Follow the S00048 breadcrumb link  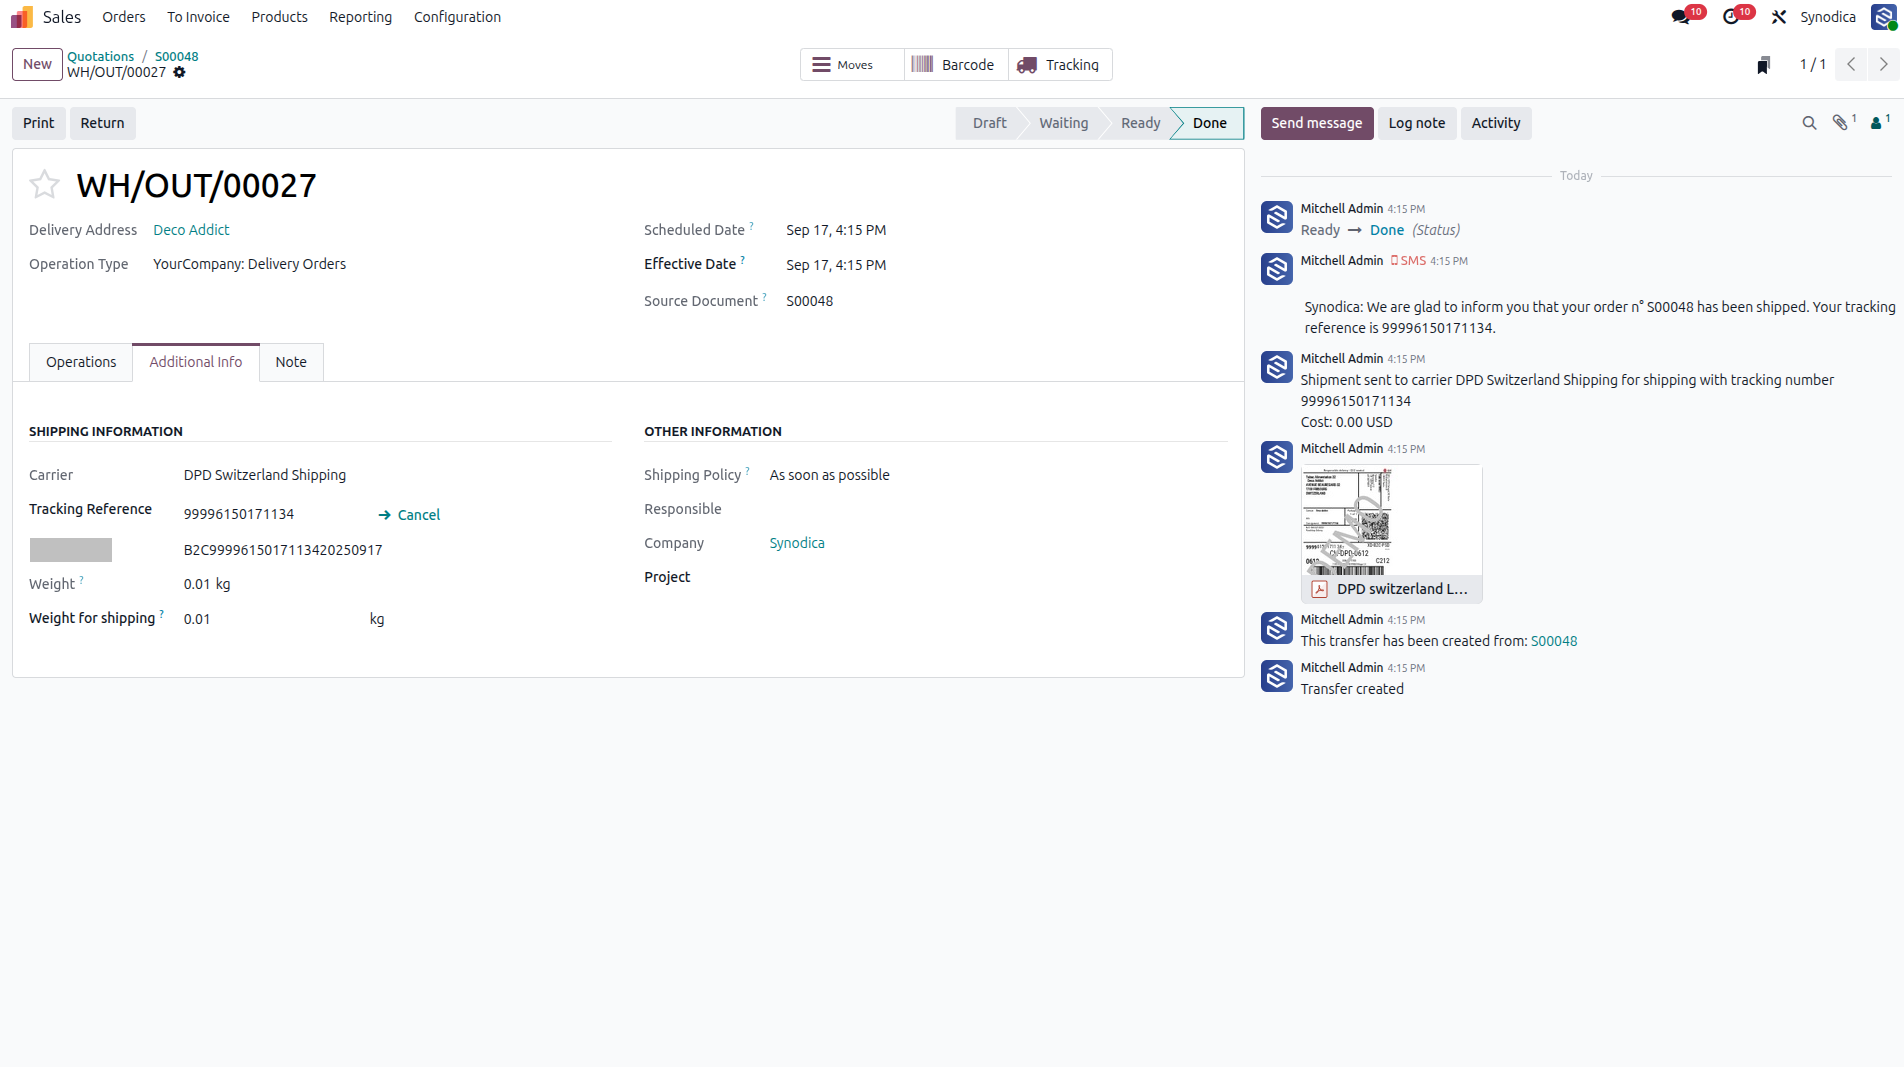177,56
